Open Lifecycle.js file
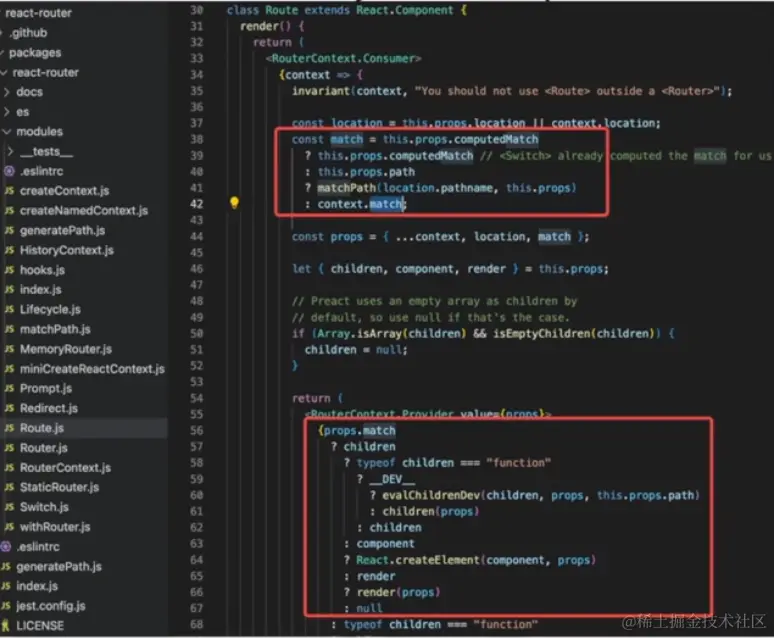Image resolution: width=774 pixels, height=638 pixels. point(50,309)
